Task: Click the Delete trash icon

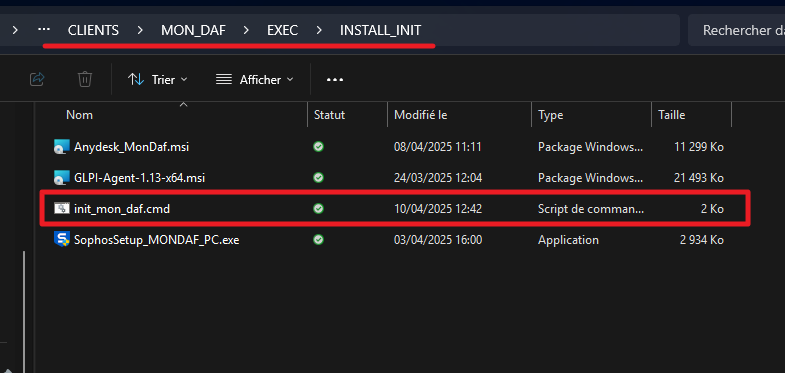Action: click(85, 79)
